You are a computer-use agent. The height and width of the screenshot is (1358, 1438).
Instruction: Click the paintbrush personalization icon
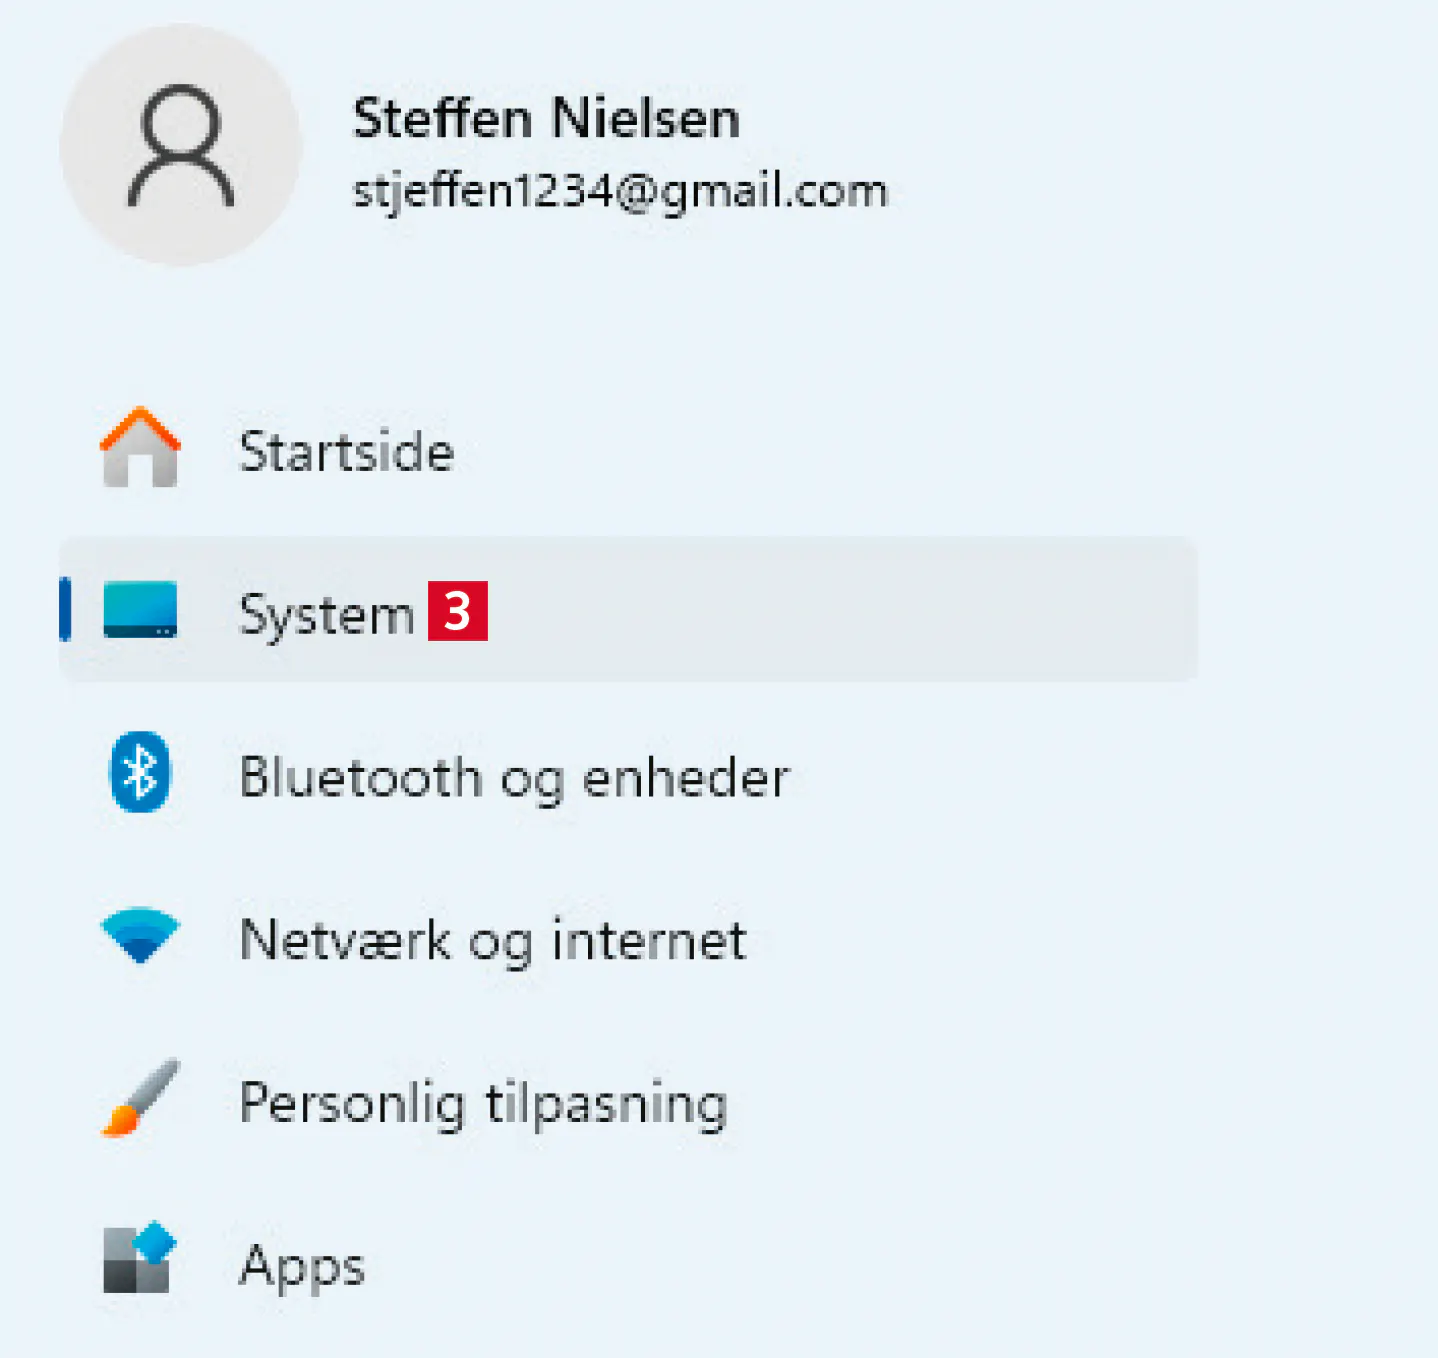click(x=140, y=1098)
